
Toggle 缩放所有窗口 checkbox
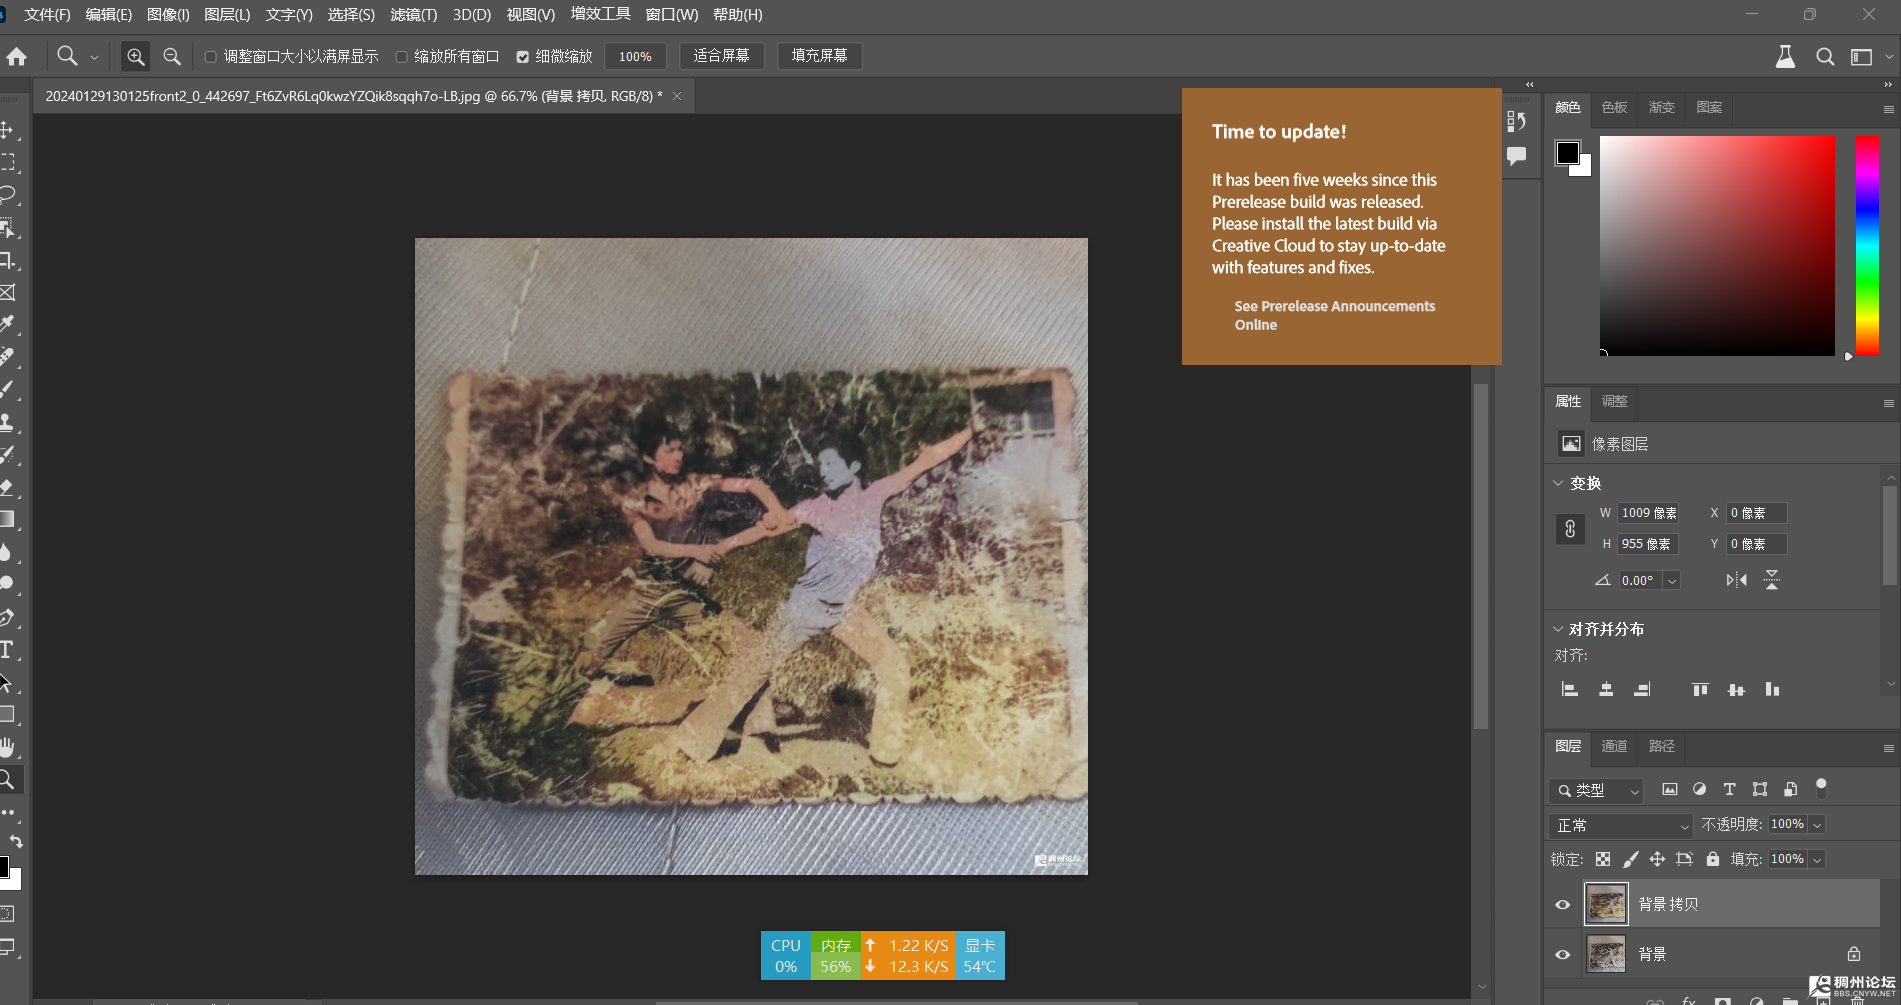tap(401, 57)
